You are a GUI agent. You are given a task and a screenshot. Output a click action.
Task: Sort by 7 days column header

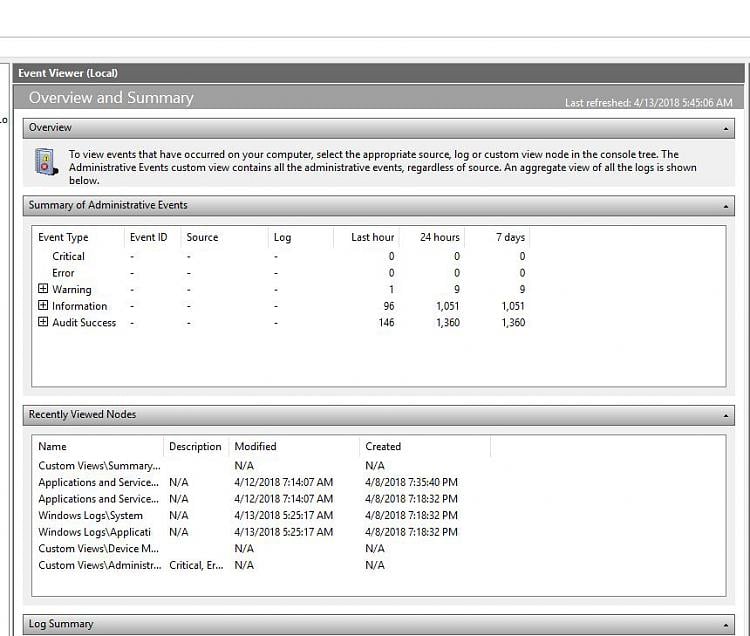[510, 237]
